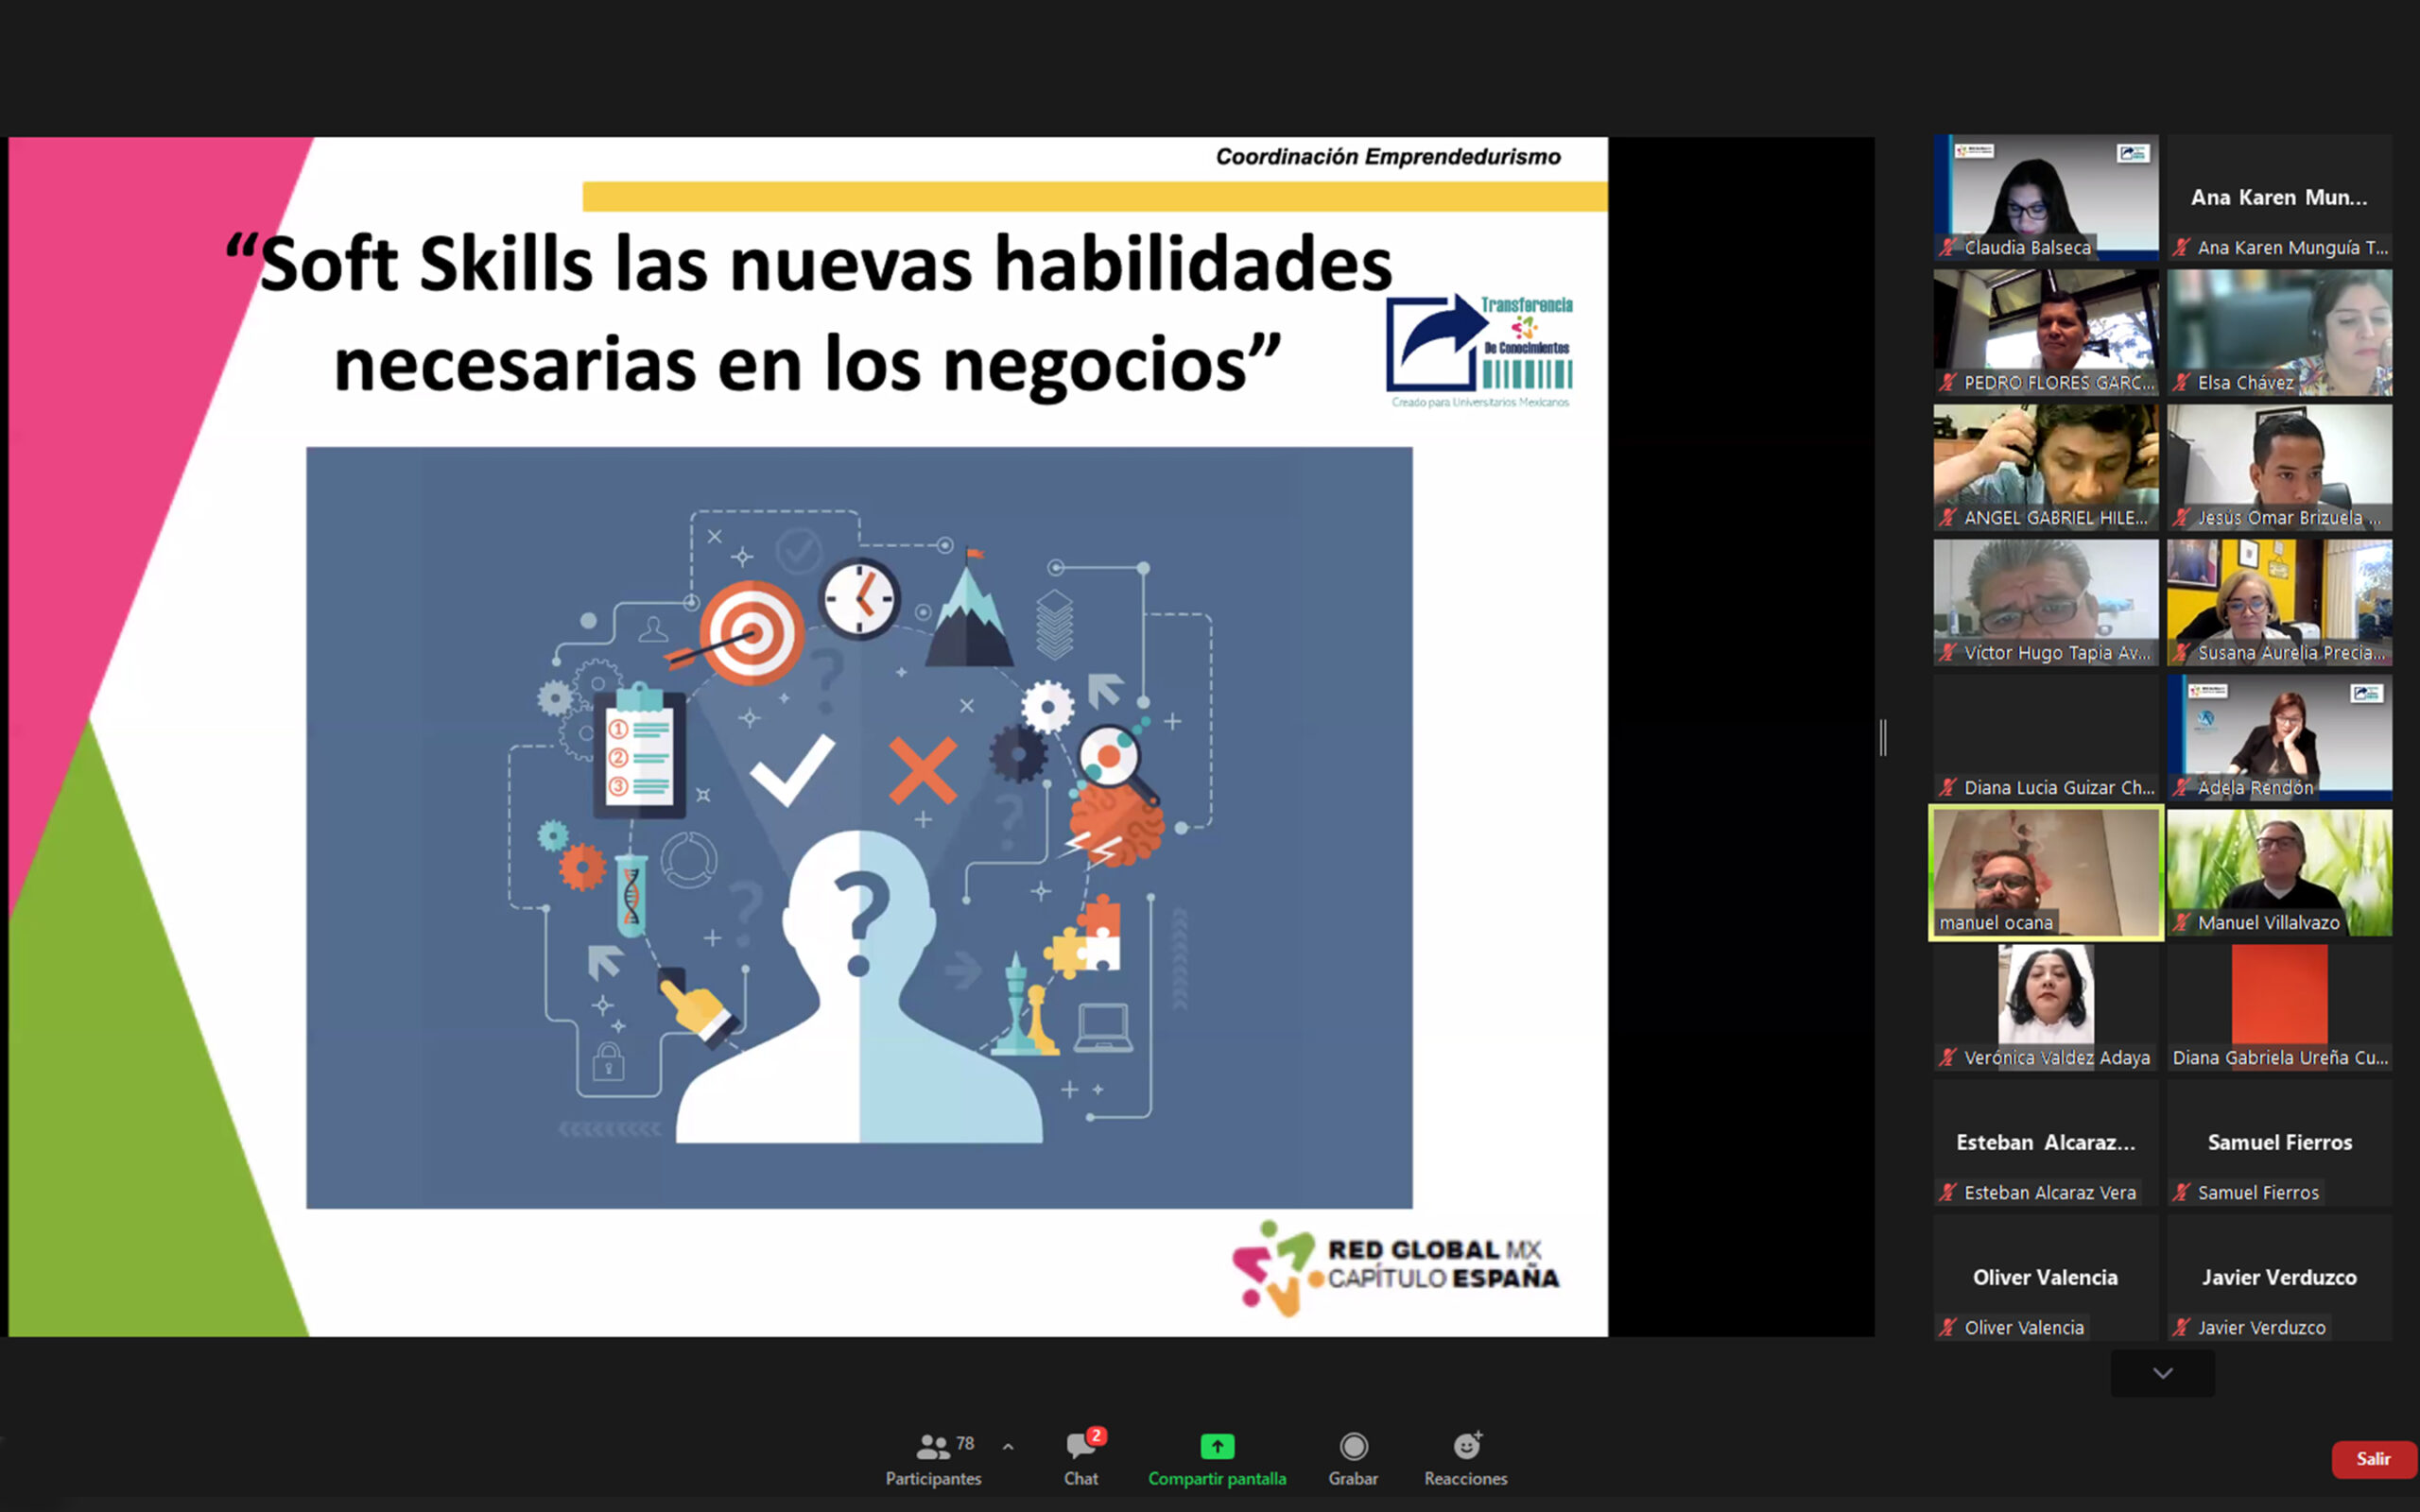
Task: Leave the meeting with Salir button
Action: [x=2372, y=1459]
